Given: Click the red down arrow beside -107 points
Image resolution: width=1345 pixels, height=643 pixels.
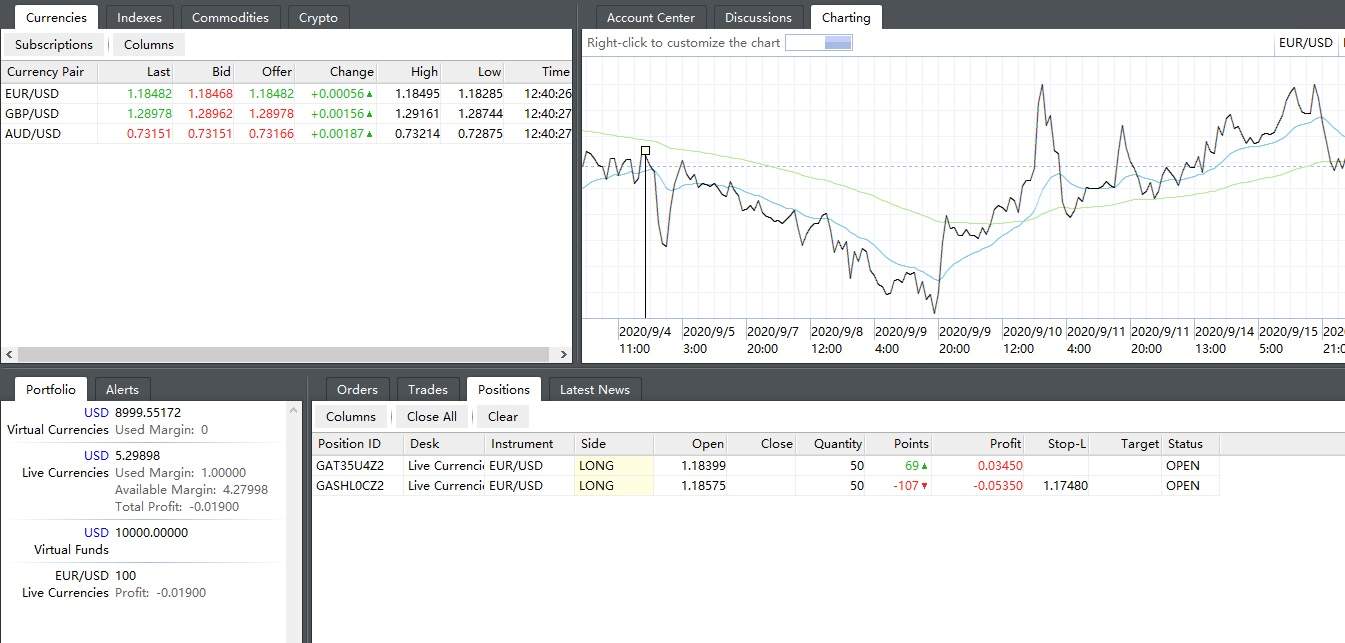Looking at the screenshot, I should (x=924, y=486).
